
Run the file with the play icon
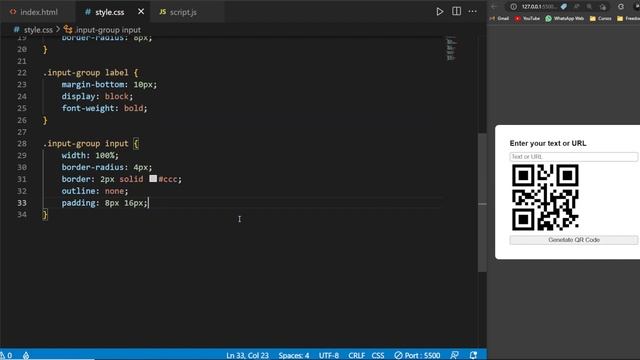pos(440,11)
